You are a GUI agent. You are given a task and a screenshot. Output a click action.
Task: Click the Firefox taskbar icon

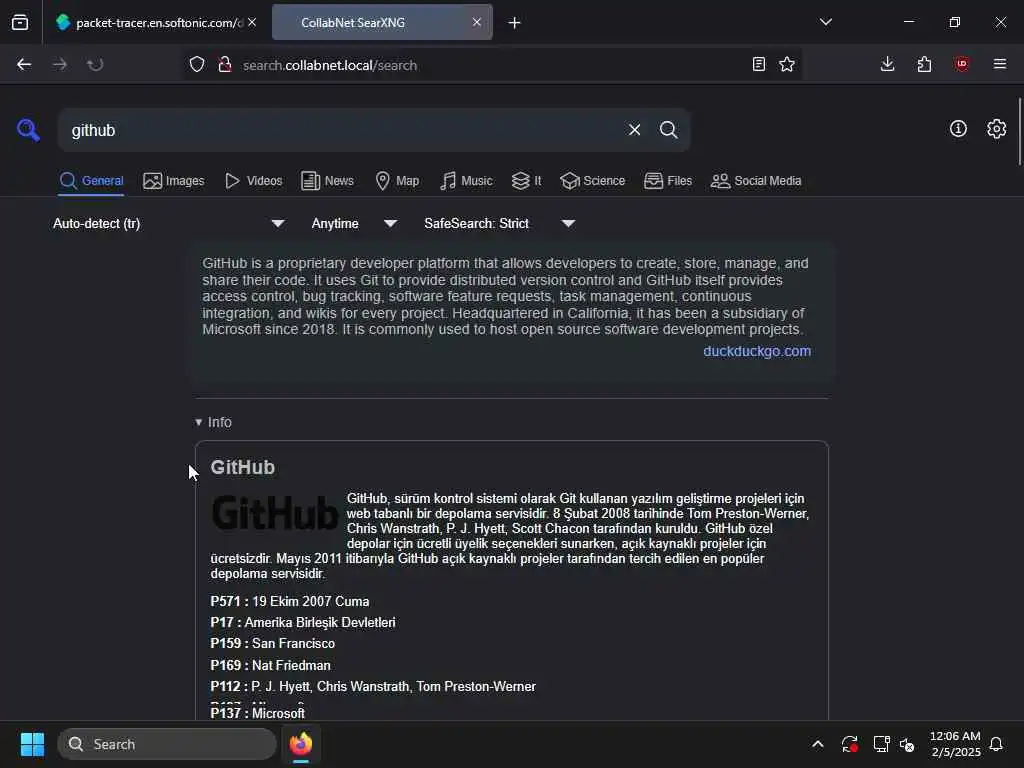[x=301, y=744]
